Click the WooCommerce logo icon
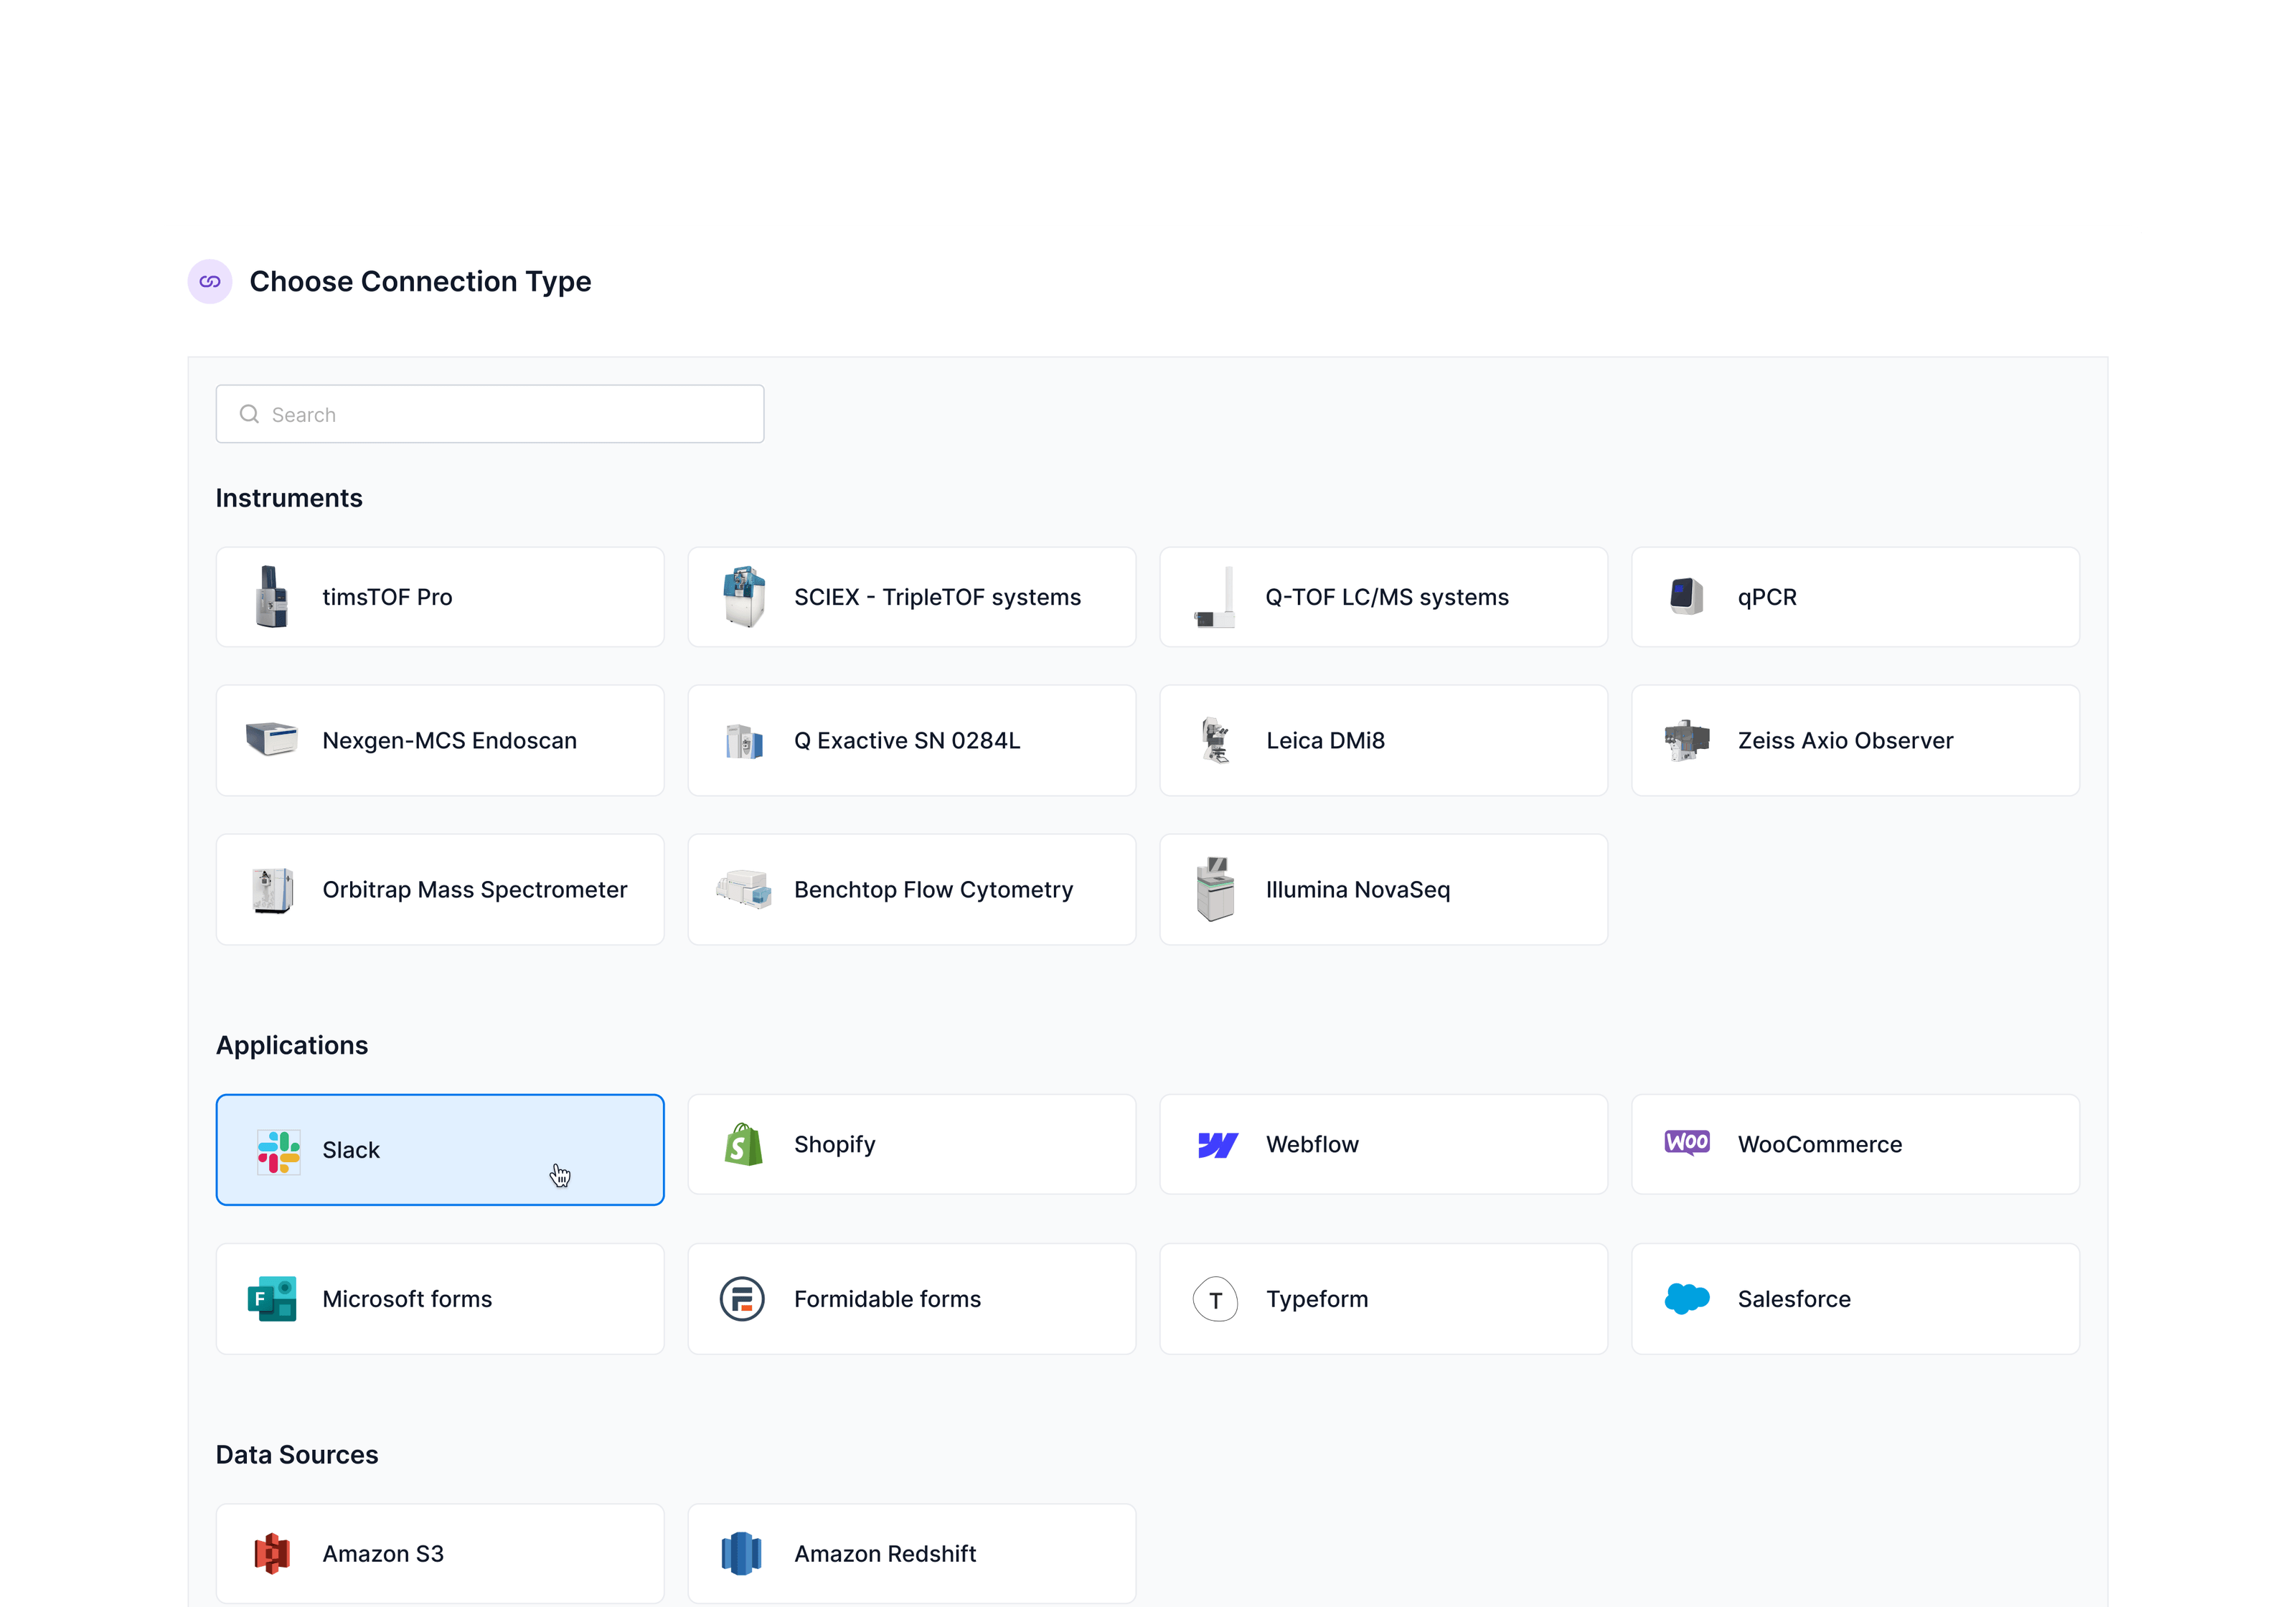Image resolution: width=2296 pixels, height=1607 pixels. pos(1687,1143)
